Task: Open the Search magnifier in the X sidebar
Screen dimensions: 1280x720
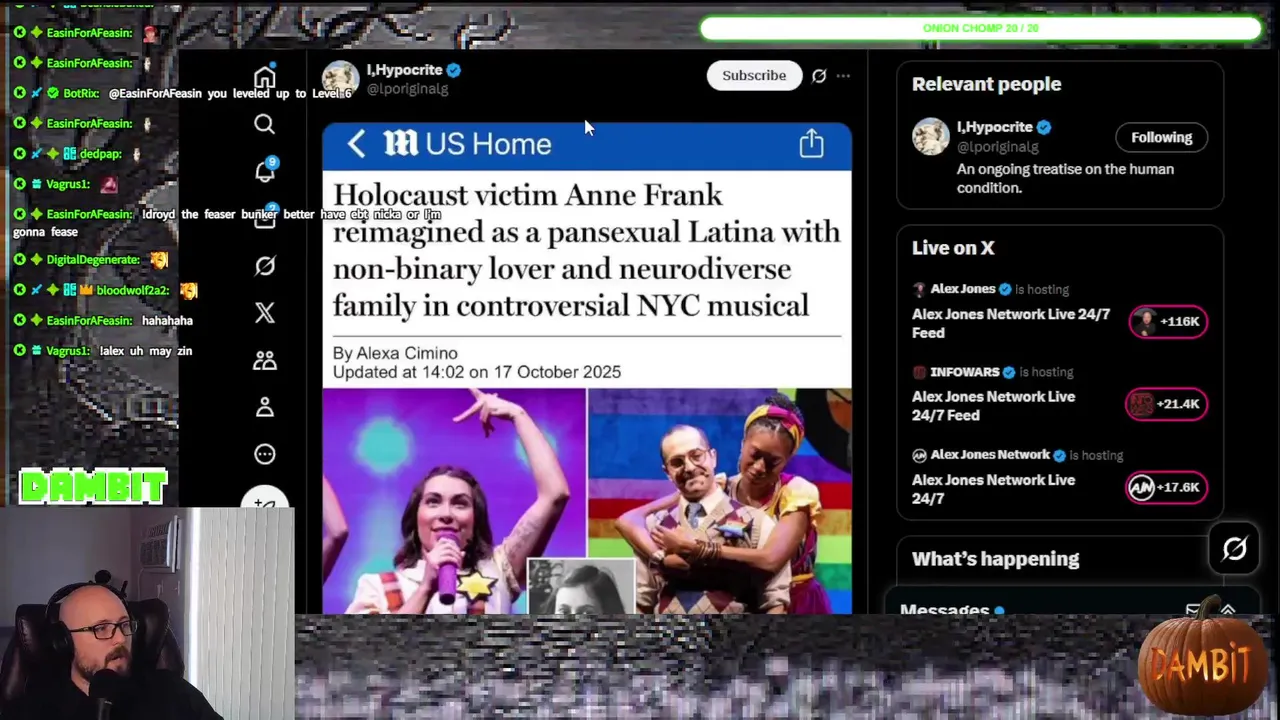Action: tap(264, 124)
